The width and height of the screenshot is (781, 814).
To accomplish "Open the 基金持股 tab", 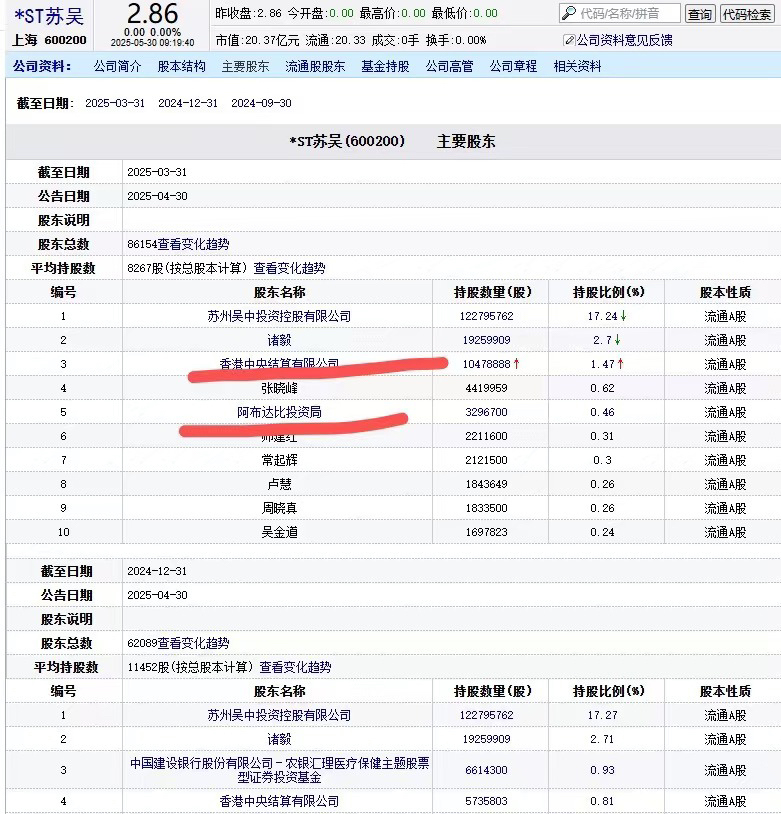I will coord(385,66).
